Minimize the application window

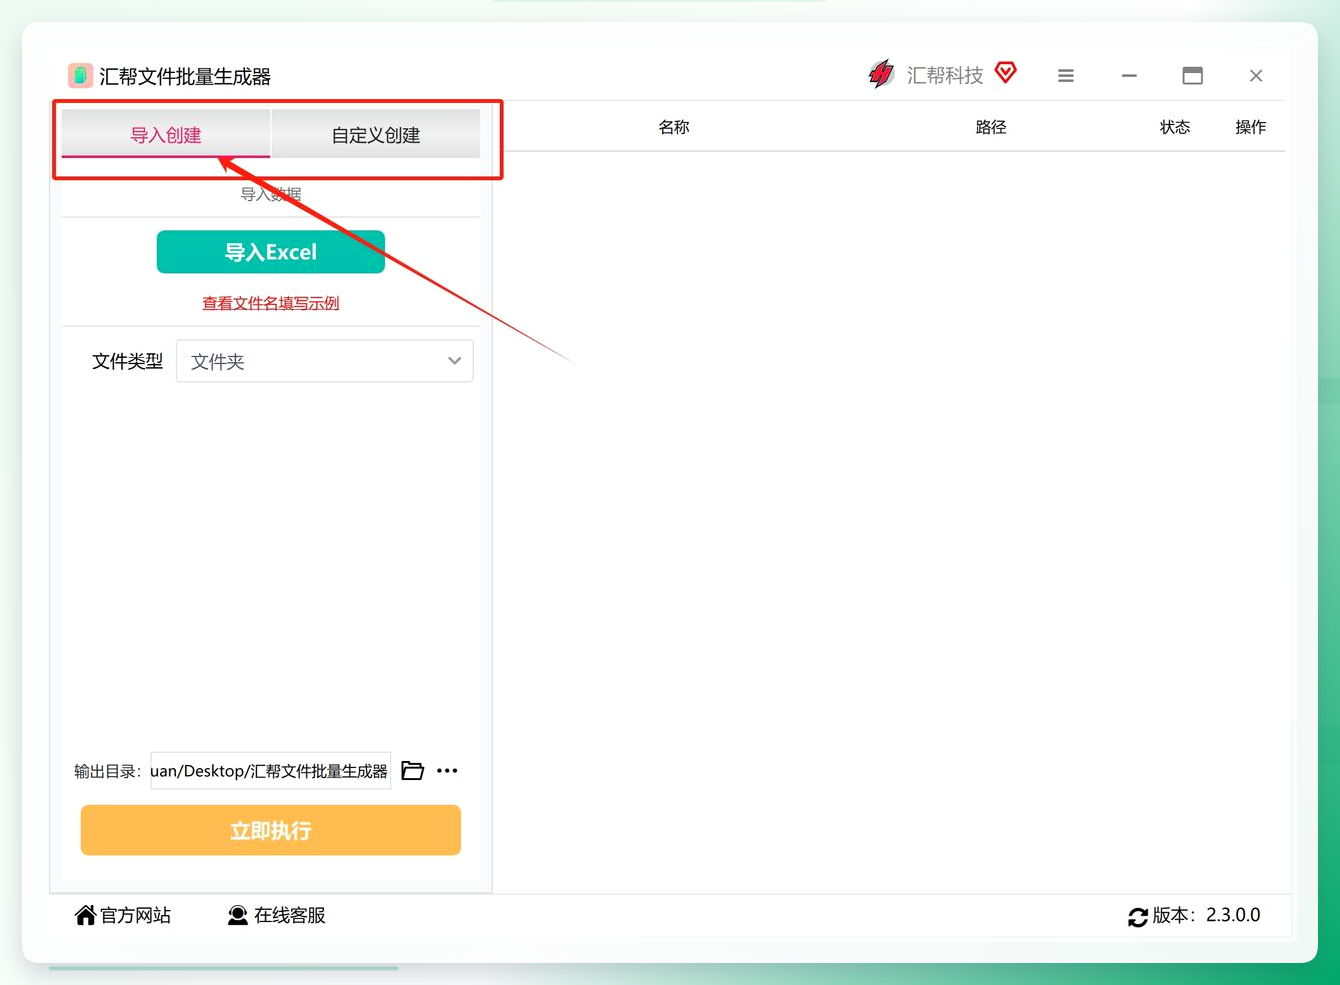pos(1129,76)
